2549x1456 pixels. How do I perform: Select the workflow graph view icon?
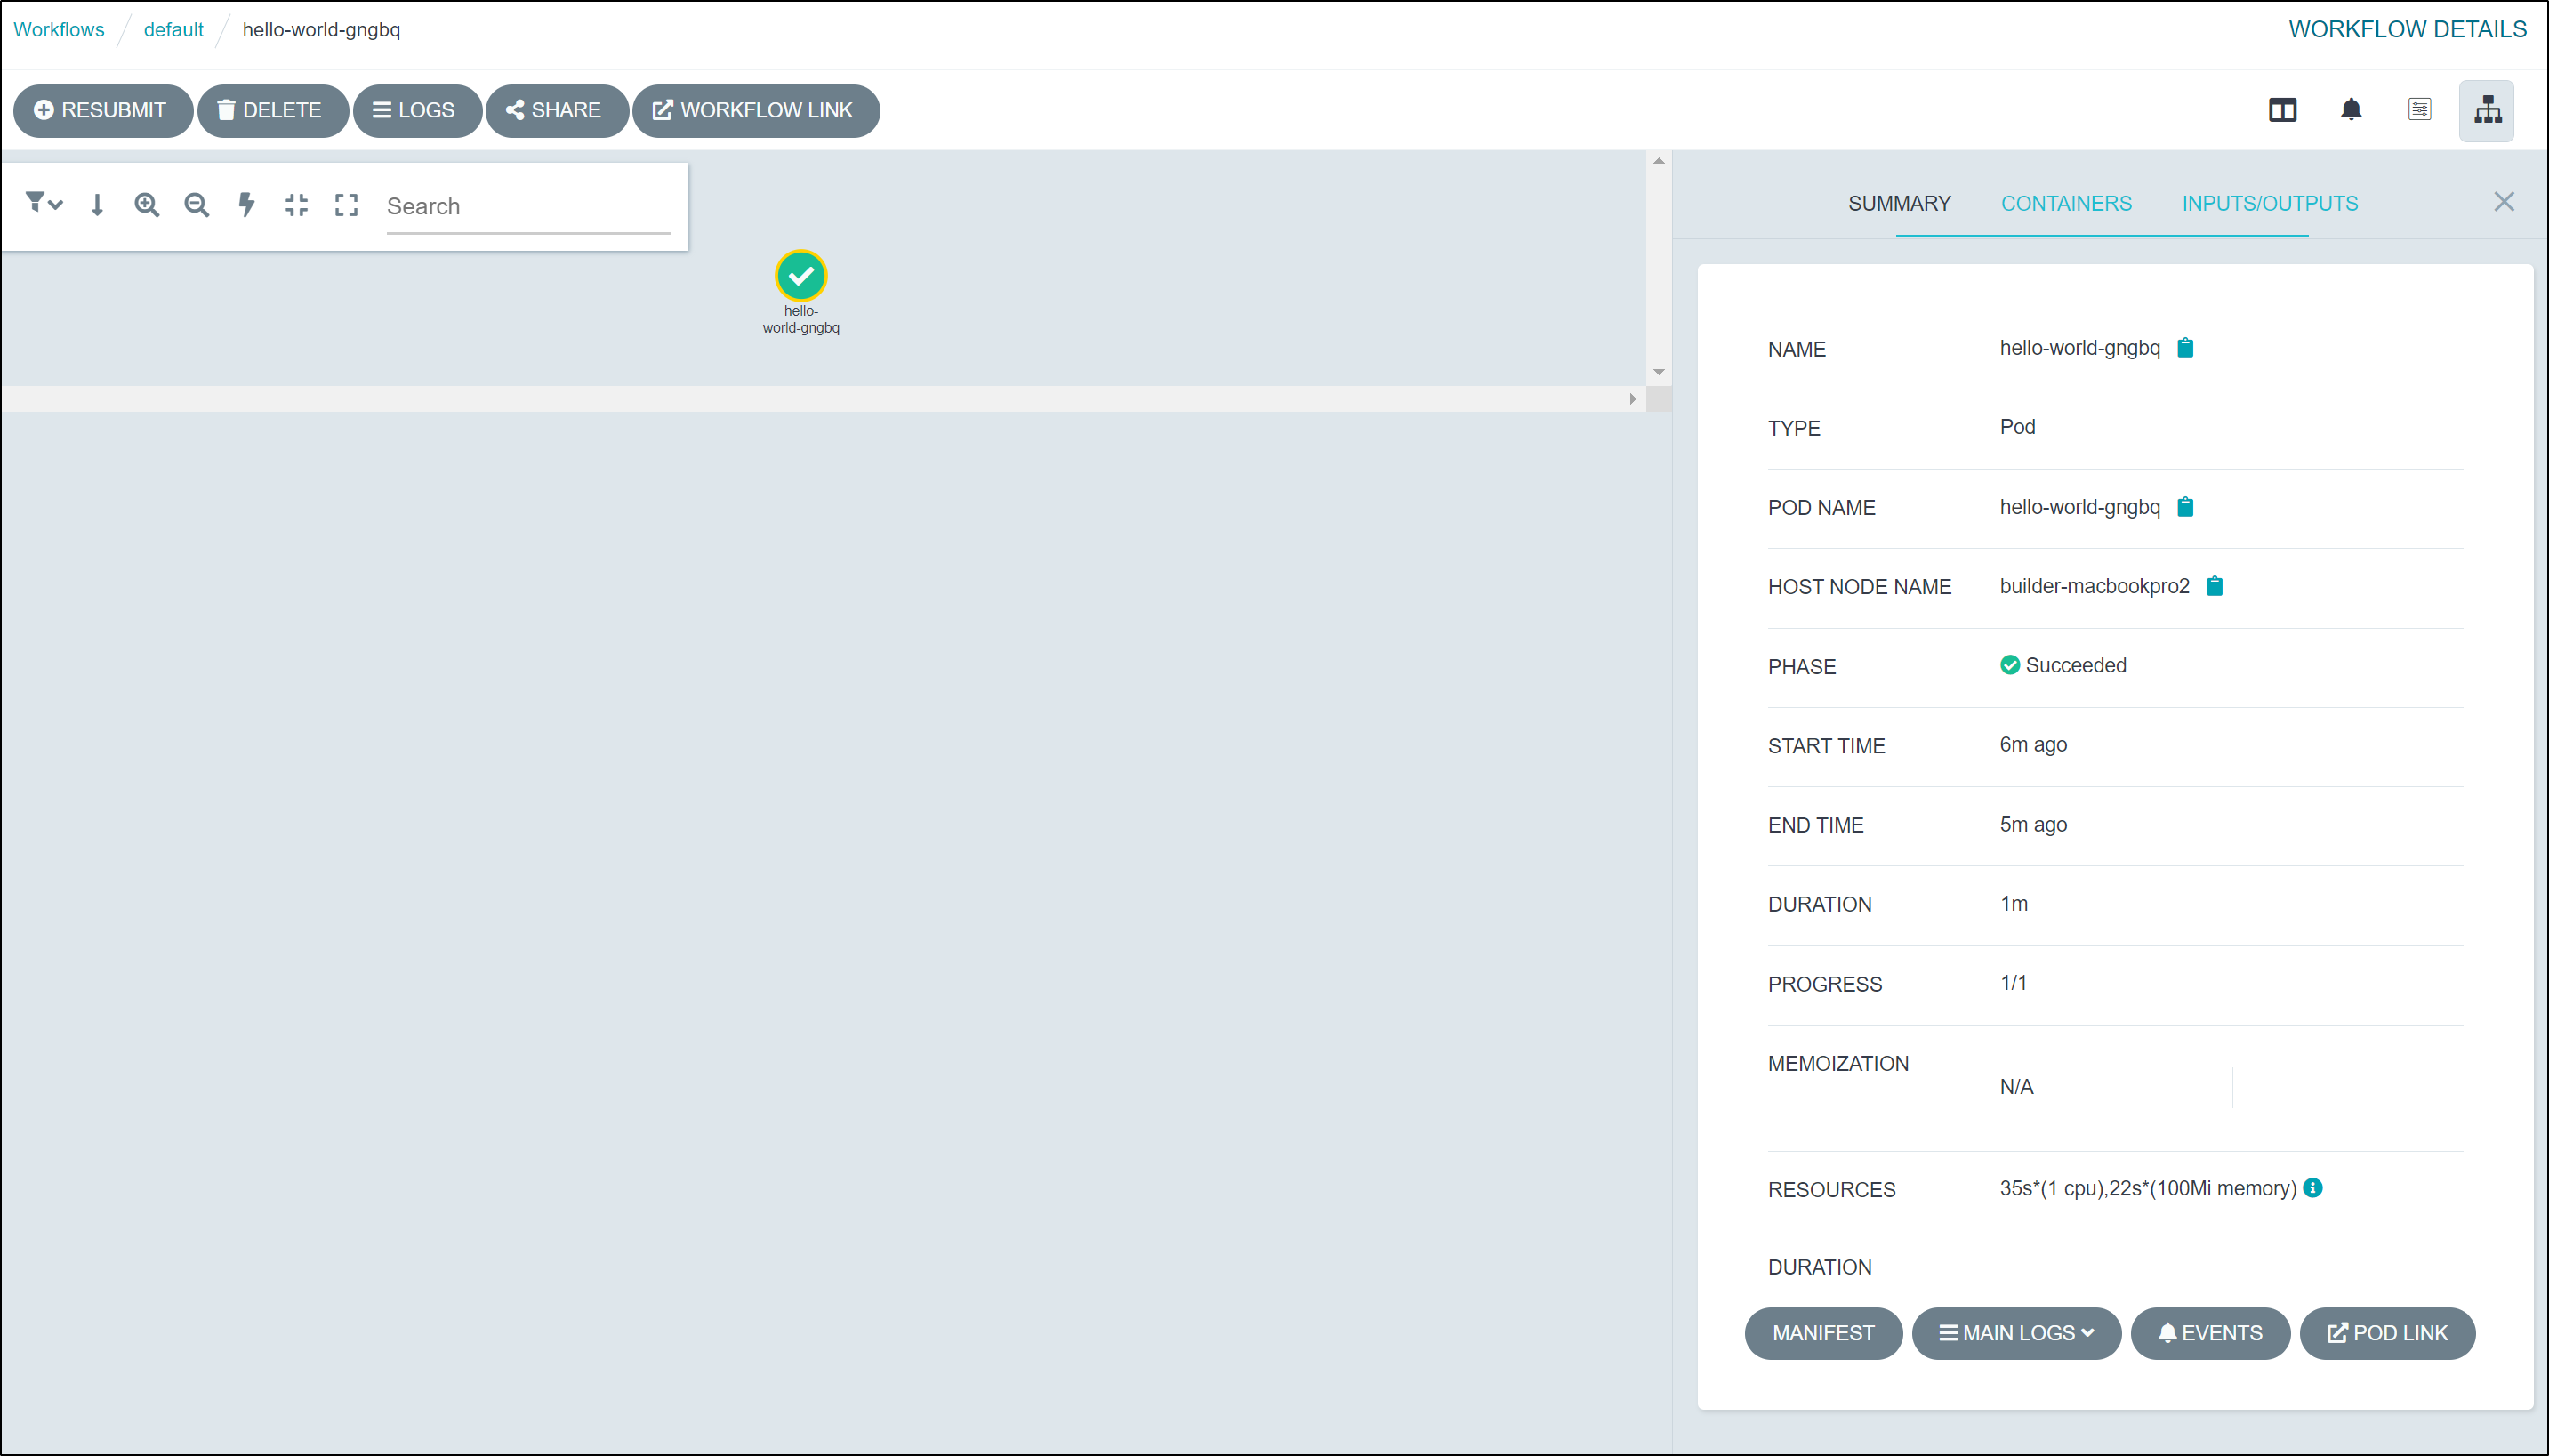pyautogui.click(x=2487, y=110)
